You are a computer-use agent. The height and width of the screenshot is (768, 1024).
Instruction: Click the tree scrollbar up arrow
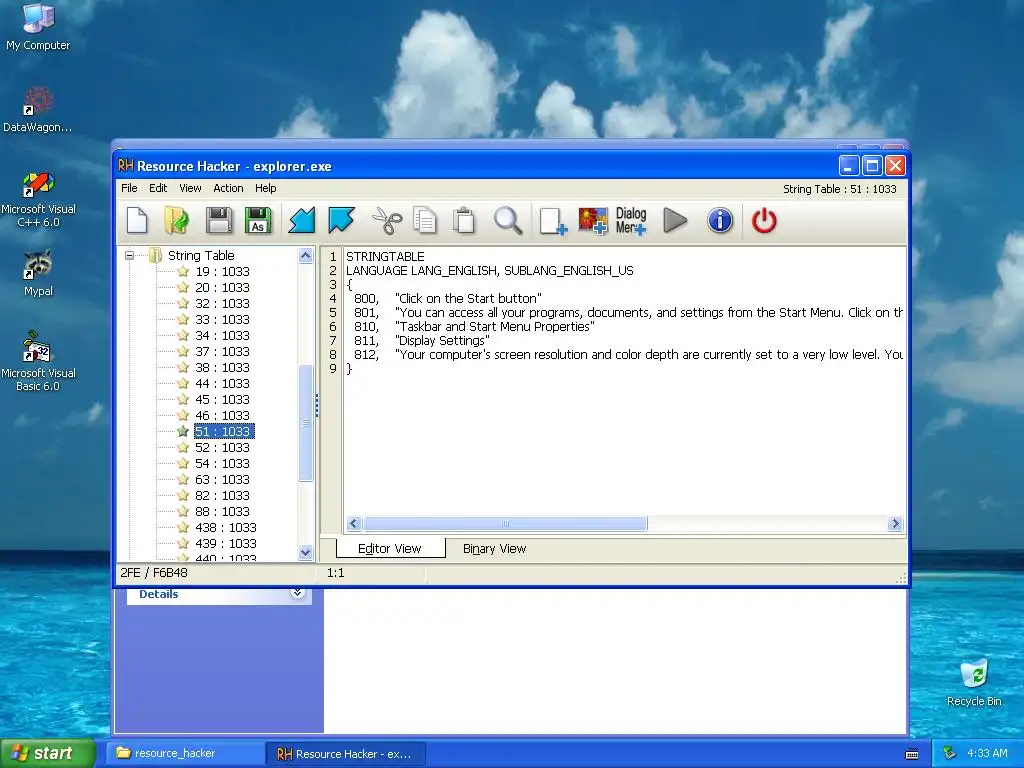click(306, 256)
